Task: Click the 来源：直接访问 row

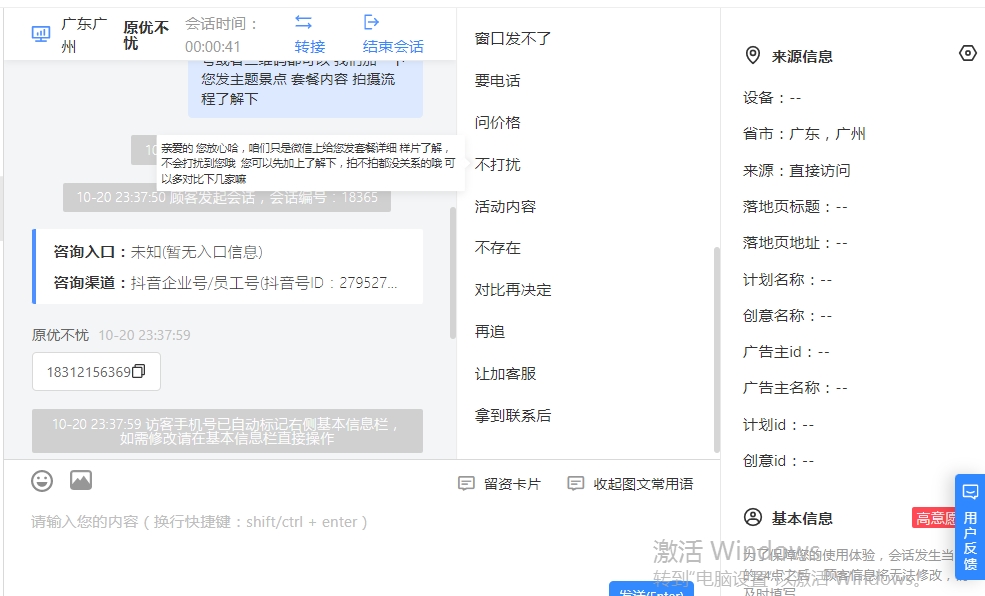Action: pos(797,170)
